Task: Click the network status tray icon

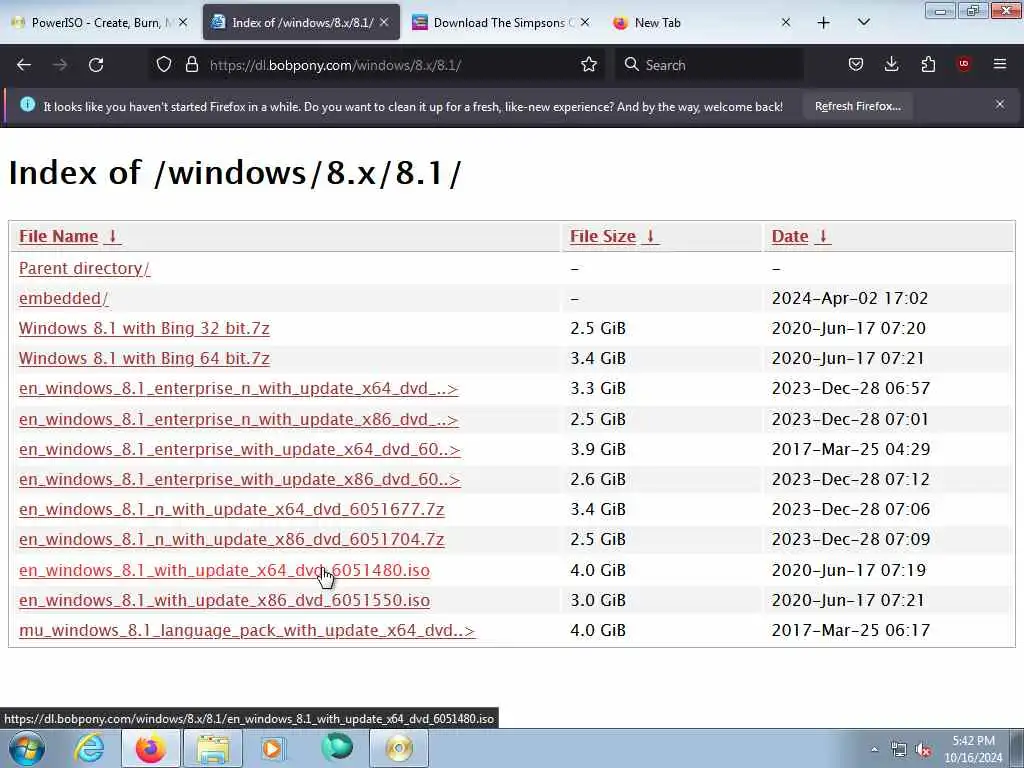Action: click(x=899, y=750)
